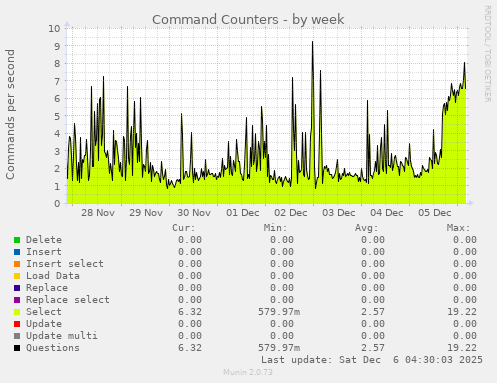Click the 'Update' legend label

click(x=44, y=324)
